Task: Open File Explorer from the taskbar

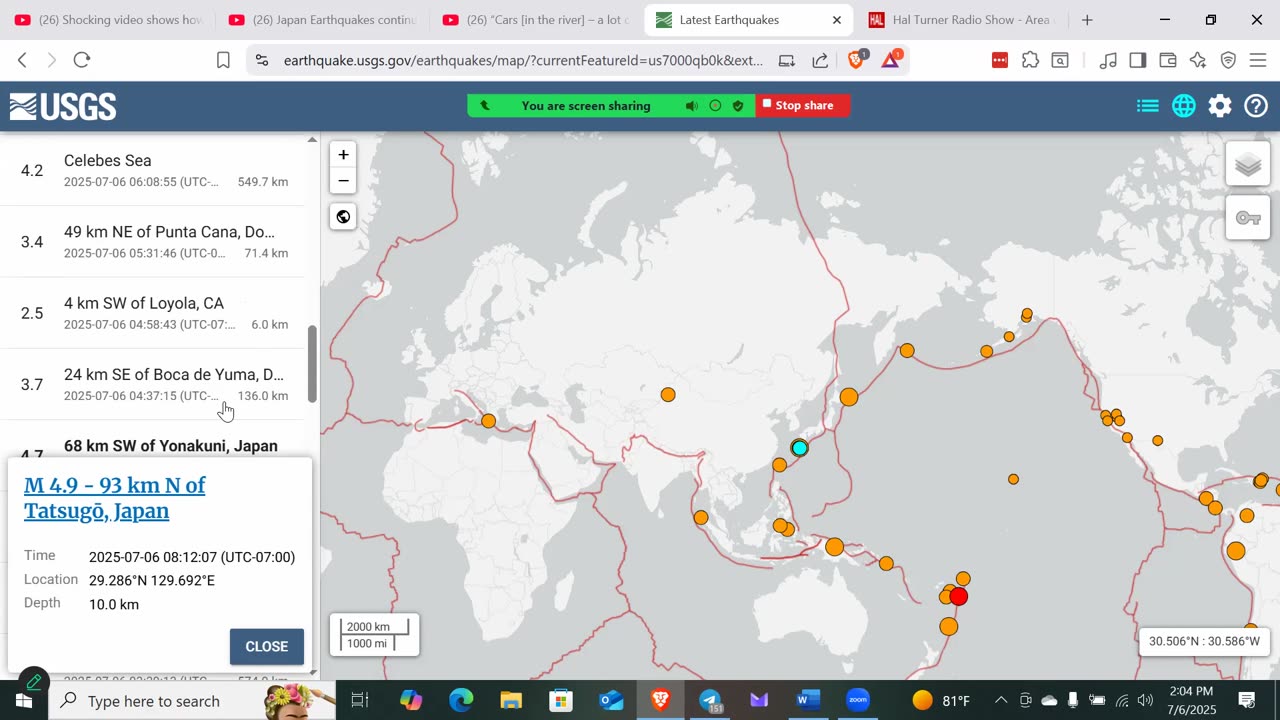Action: [x=511, y=701]
